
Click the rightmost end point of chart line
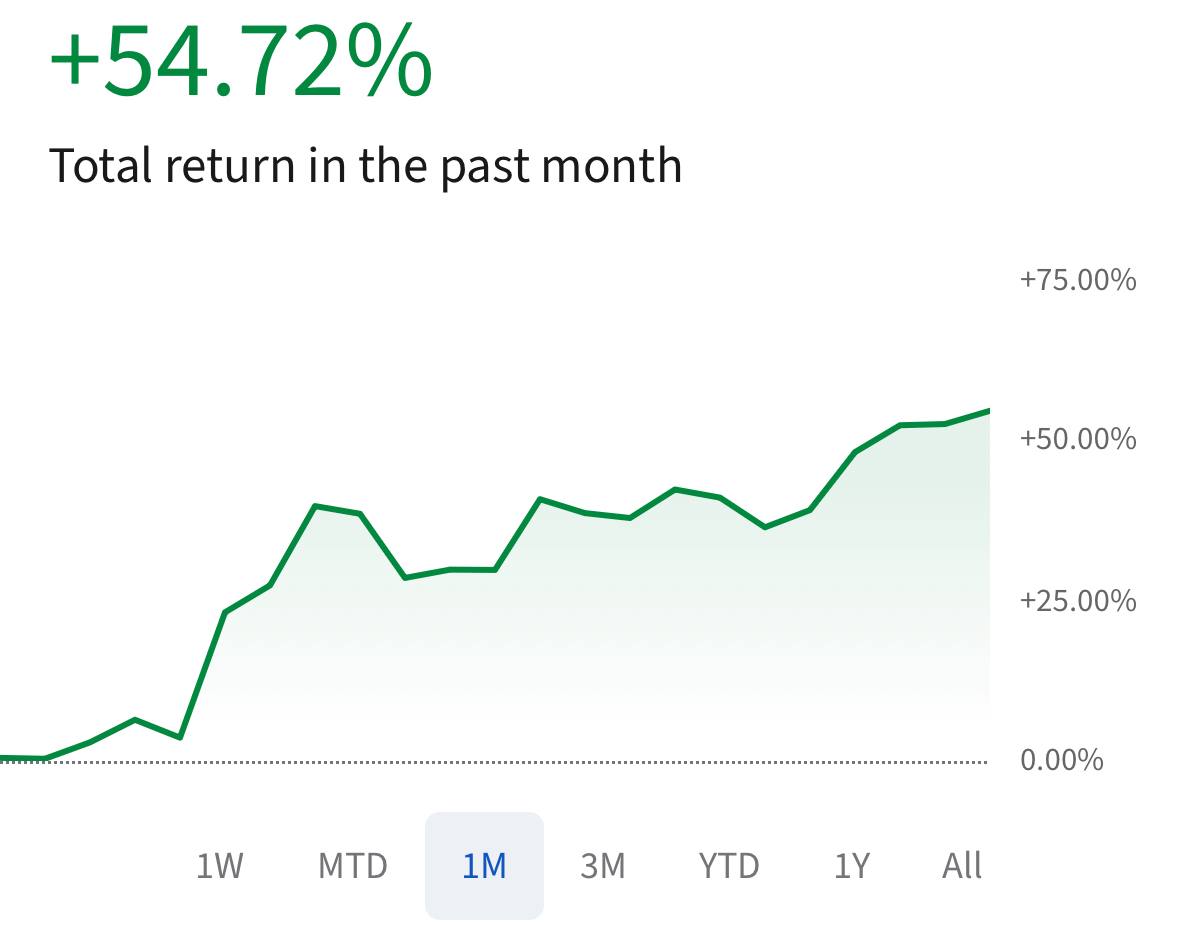click(x=987, y=411)
